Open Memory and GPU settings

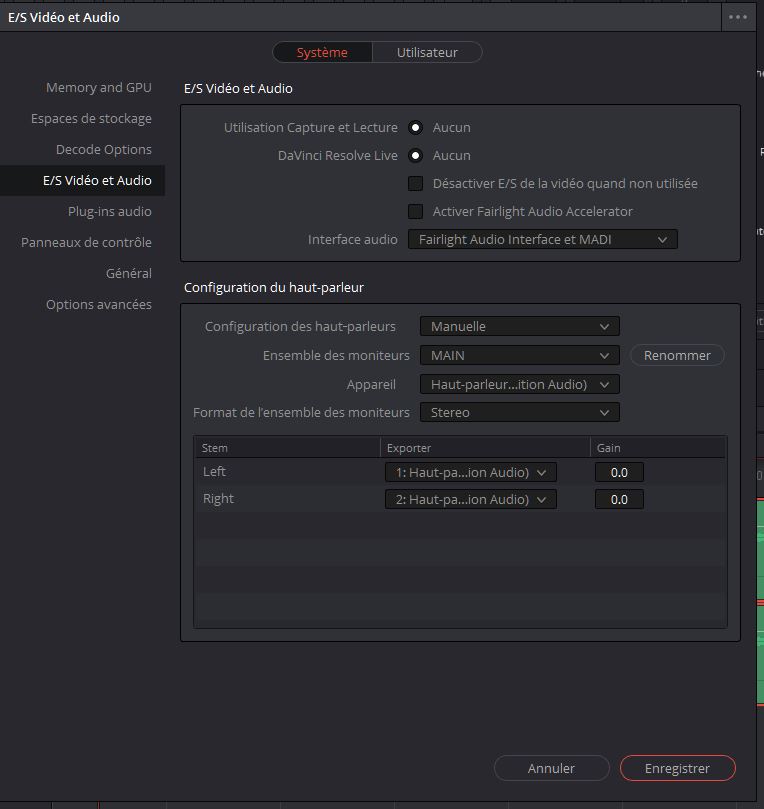(x=98, y=87)
